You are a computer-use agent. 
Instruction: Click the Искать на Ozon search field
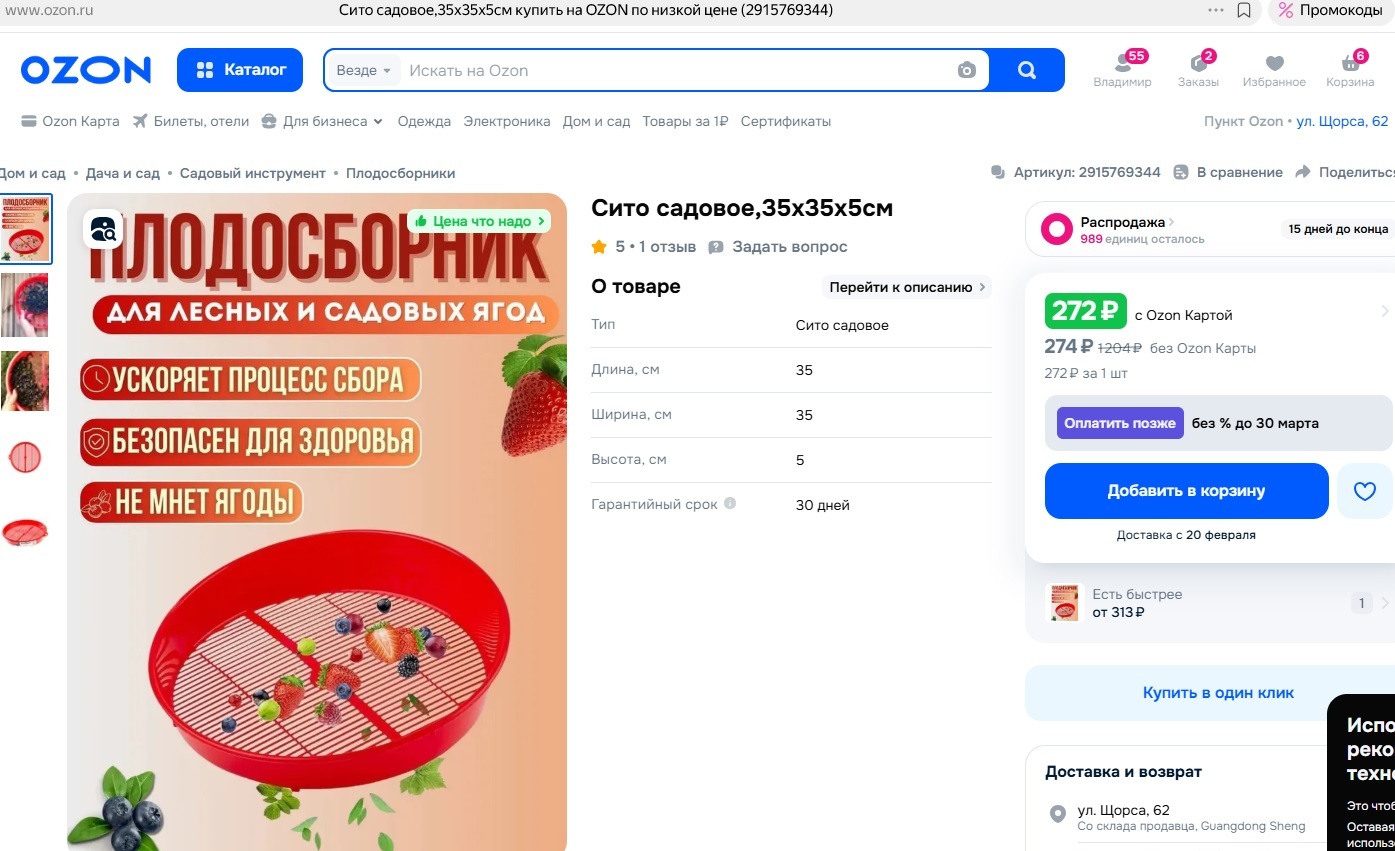coord(670,70)
